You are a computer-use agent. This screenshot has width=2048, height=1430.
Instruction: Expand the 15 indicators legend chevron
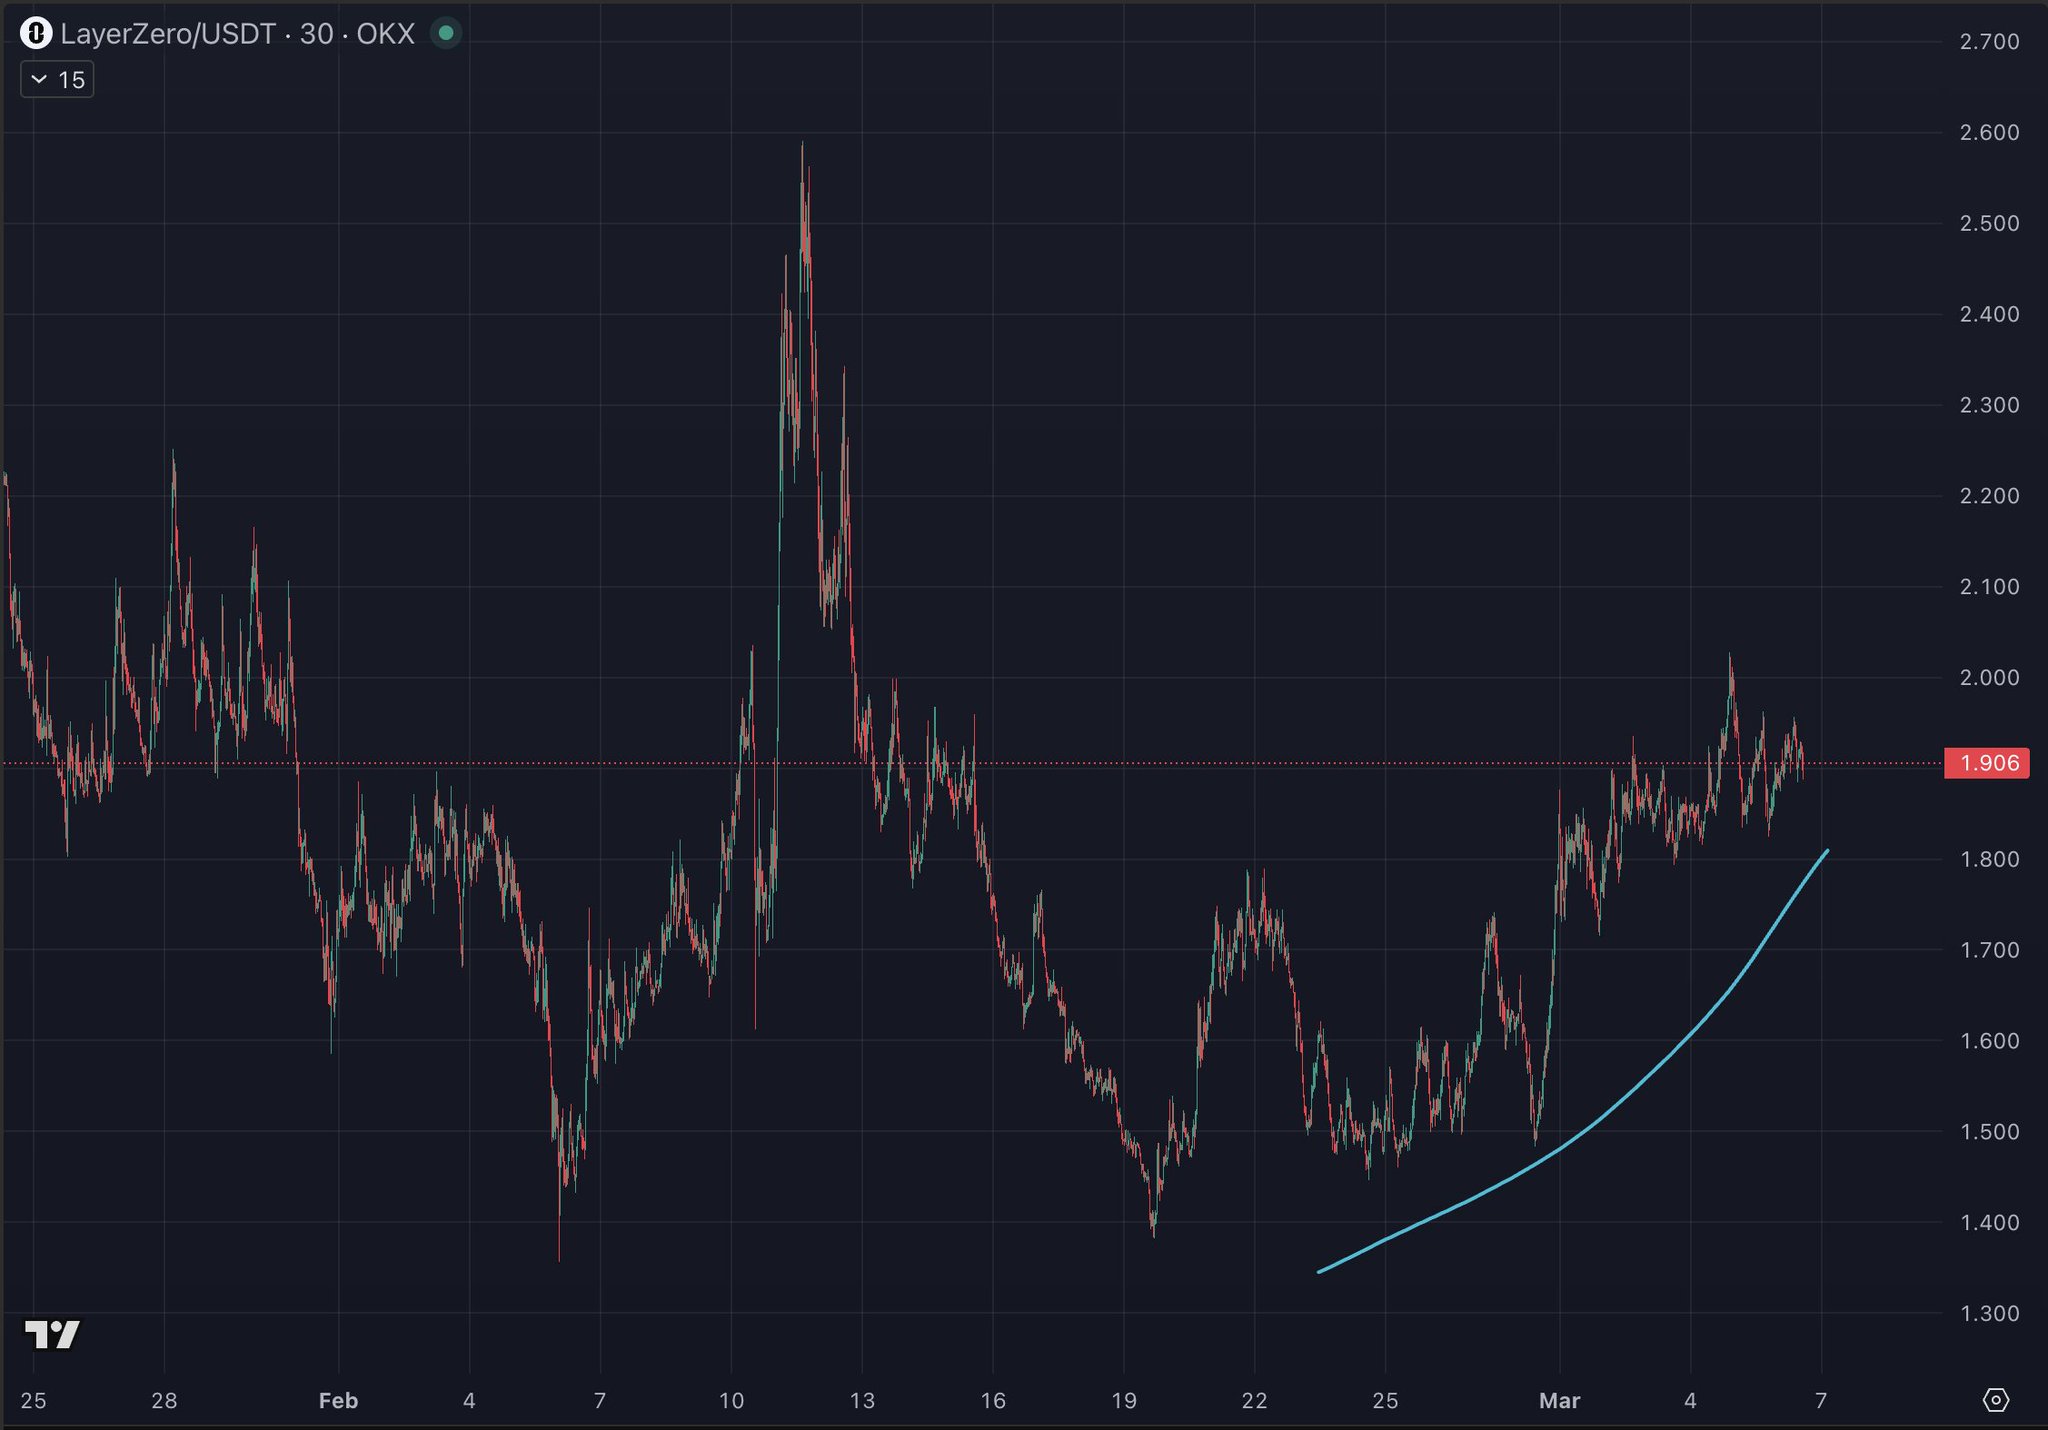(39, 80)
